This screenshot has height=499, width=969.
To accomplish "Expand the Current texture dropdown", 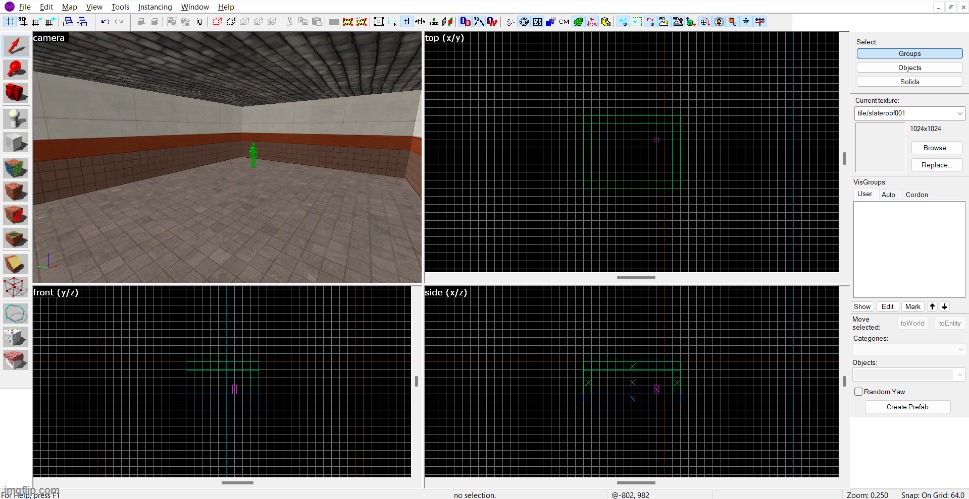I will tap(960, 114).
